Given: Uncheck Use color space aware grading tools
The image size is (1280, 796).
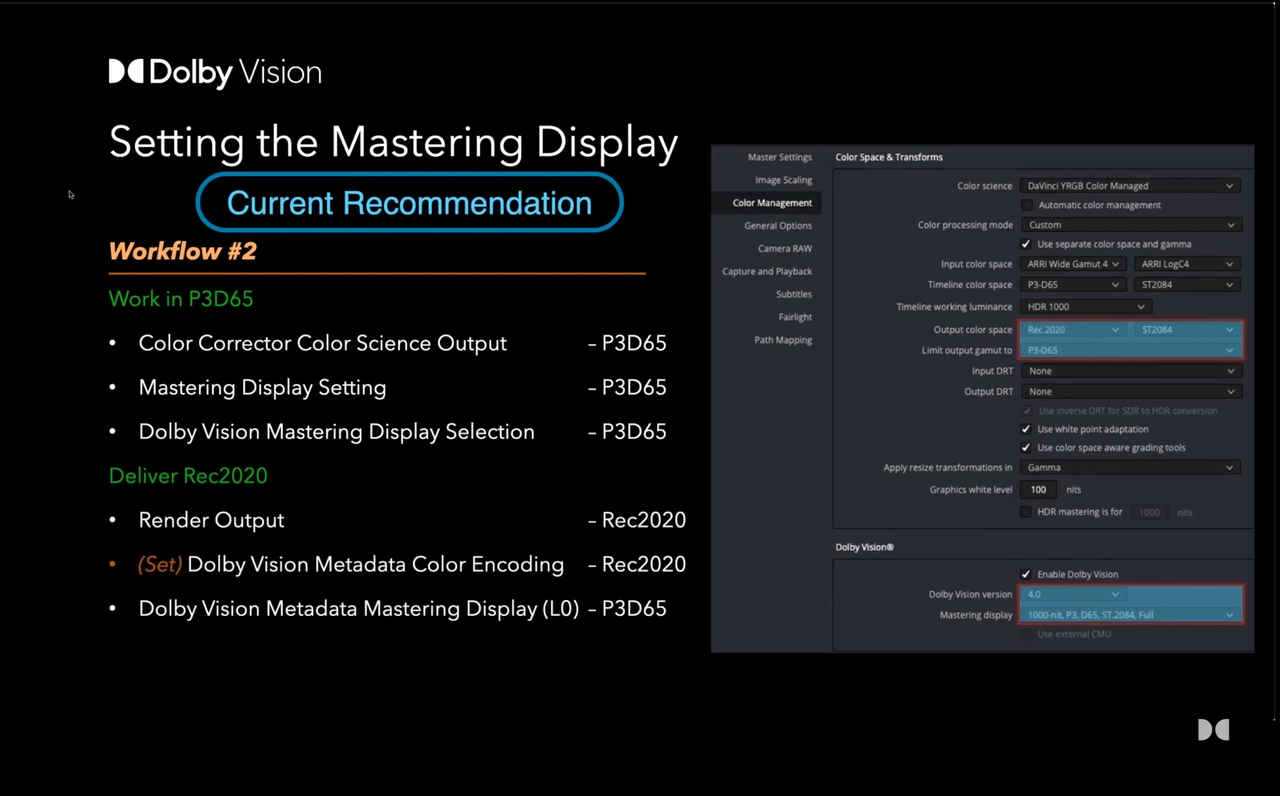Looking at the screenshot, I should coord(1026,448).
